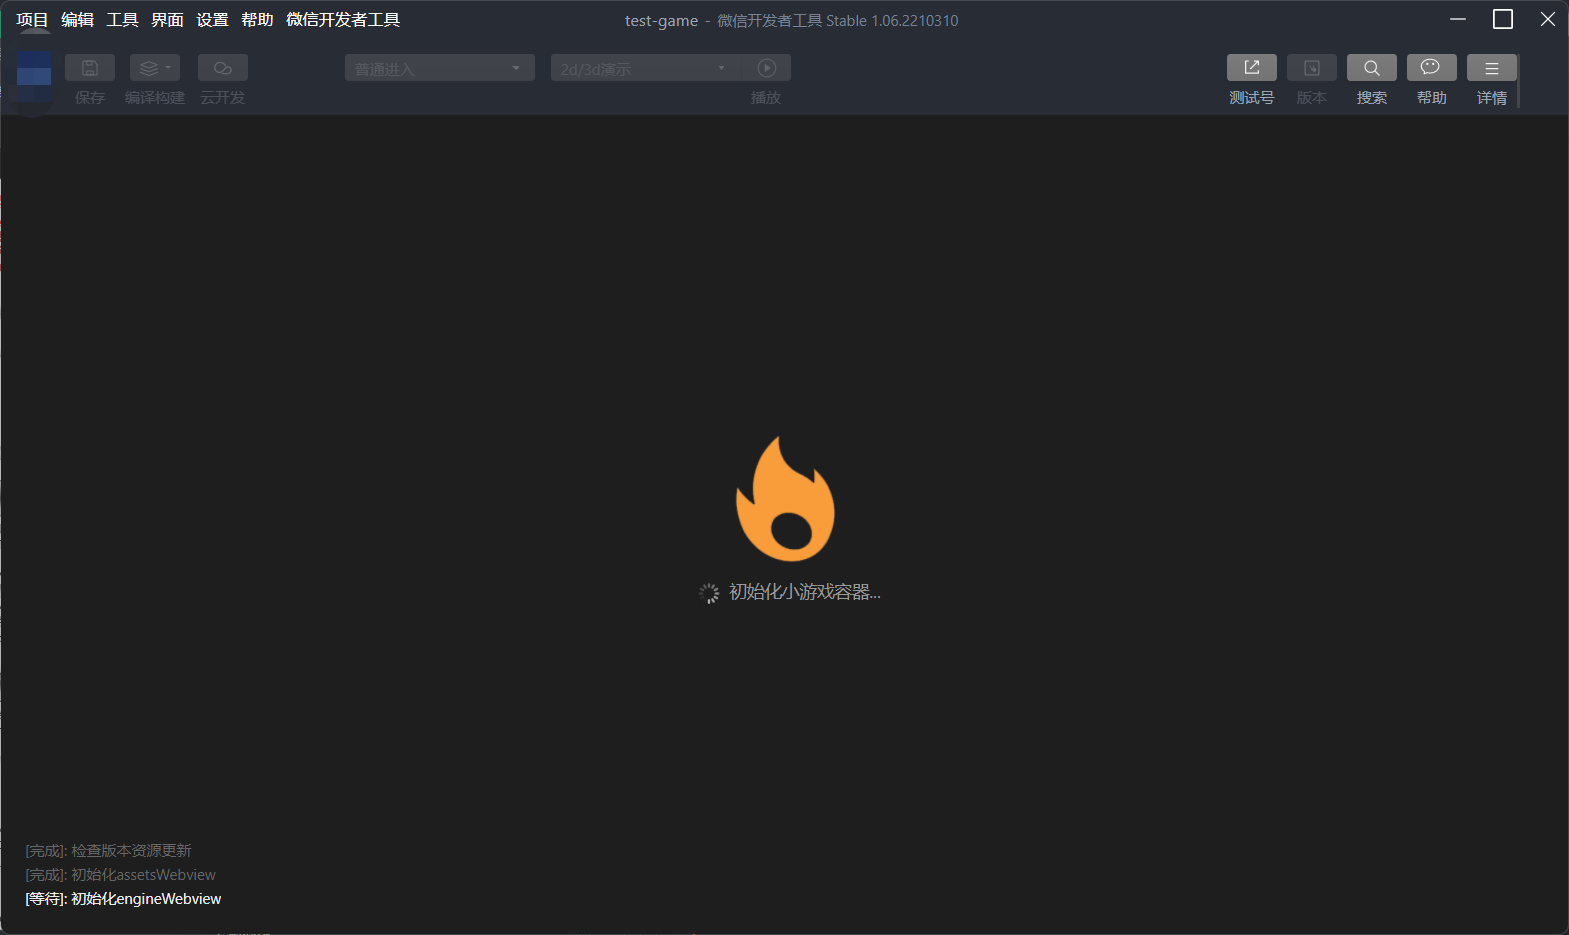Open the 微信开发者工具 menu
Image resolution: width=1569 pixels, height=935 pixels.
point(343,20)
